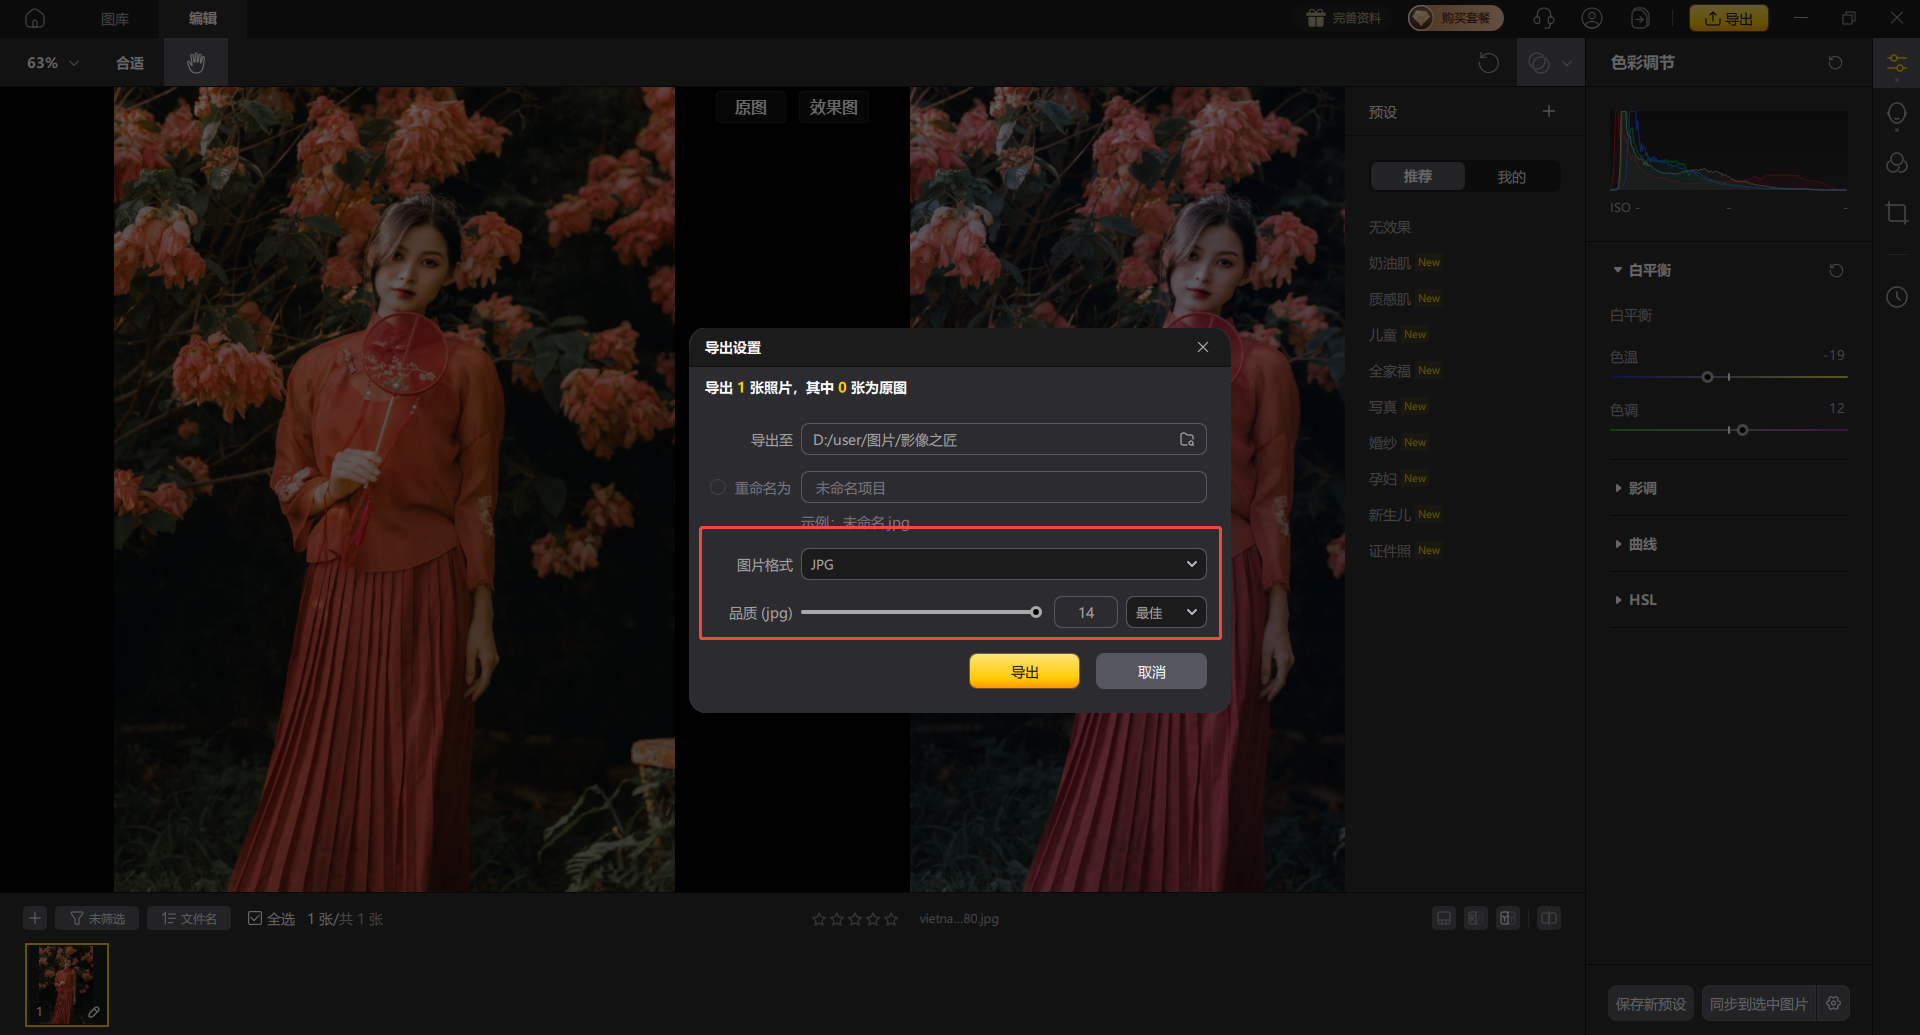Click the Cancel button in export dialog
The width and height of the screenshot is (1920, 1035).
click(x=1151, y=672)
